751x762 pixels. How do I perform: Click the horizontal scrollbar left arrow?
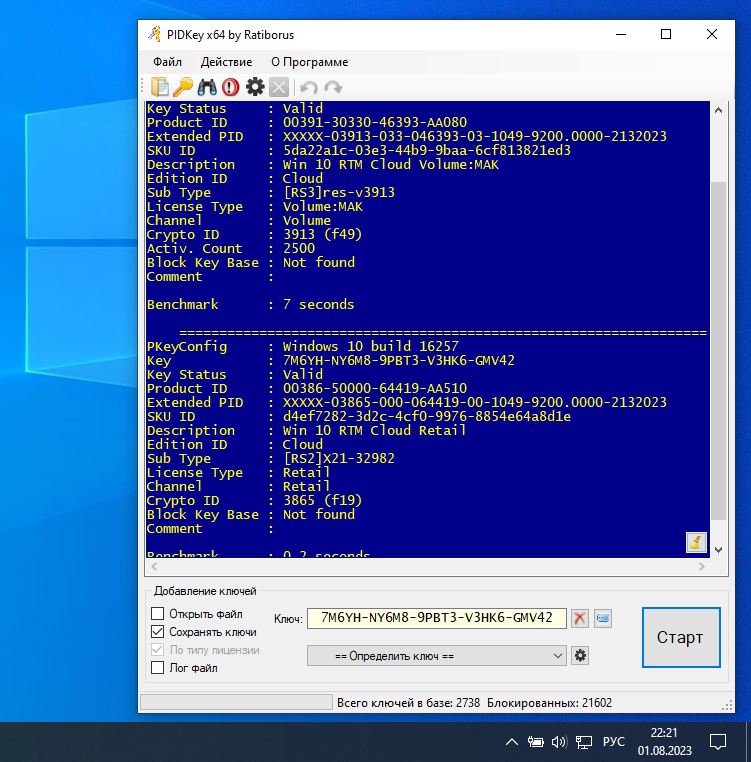pos(154,566)
